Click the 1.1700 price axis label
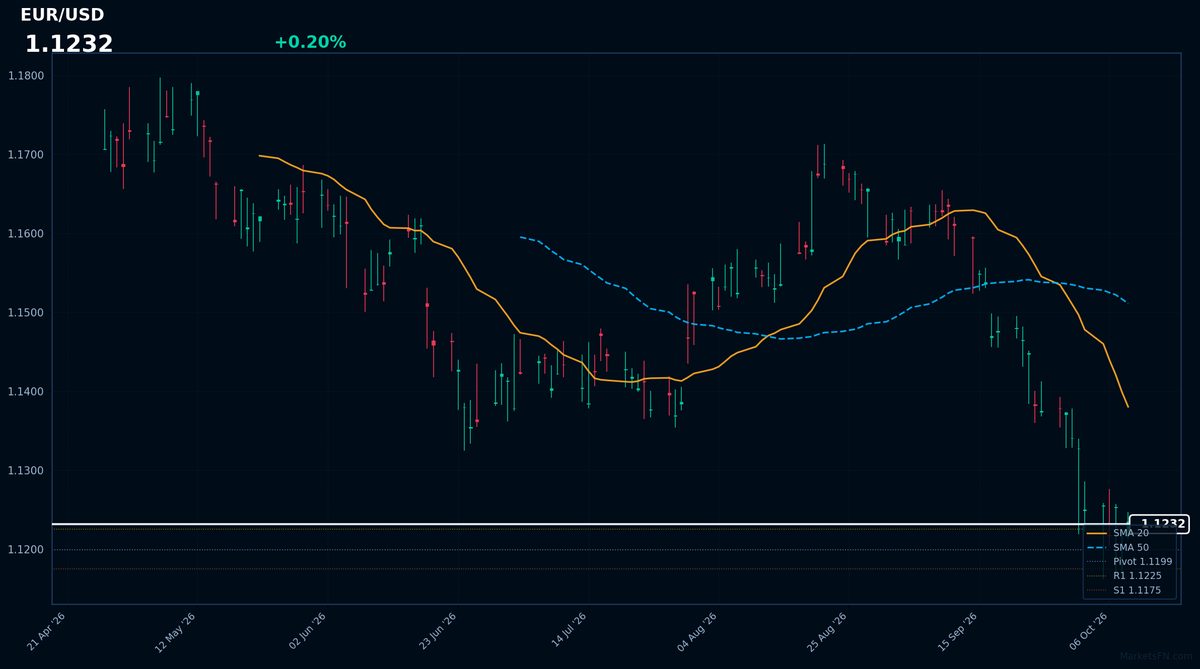The image size is (1200, 669). (x=26, y=155)
